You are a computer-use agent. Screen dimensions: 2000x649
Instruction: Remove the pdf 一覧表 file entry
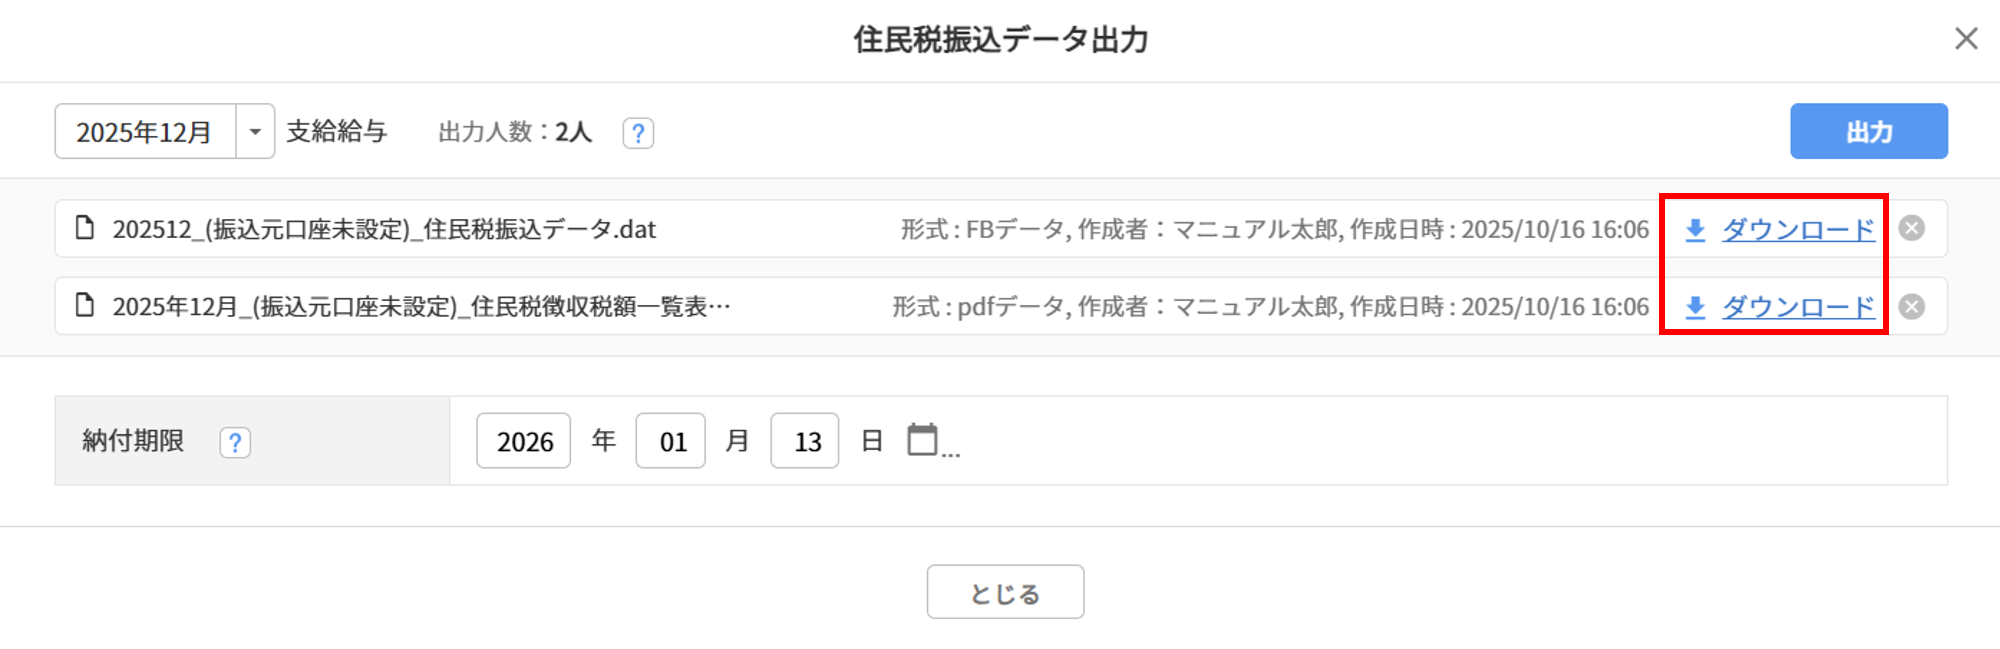(1911, 306)
